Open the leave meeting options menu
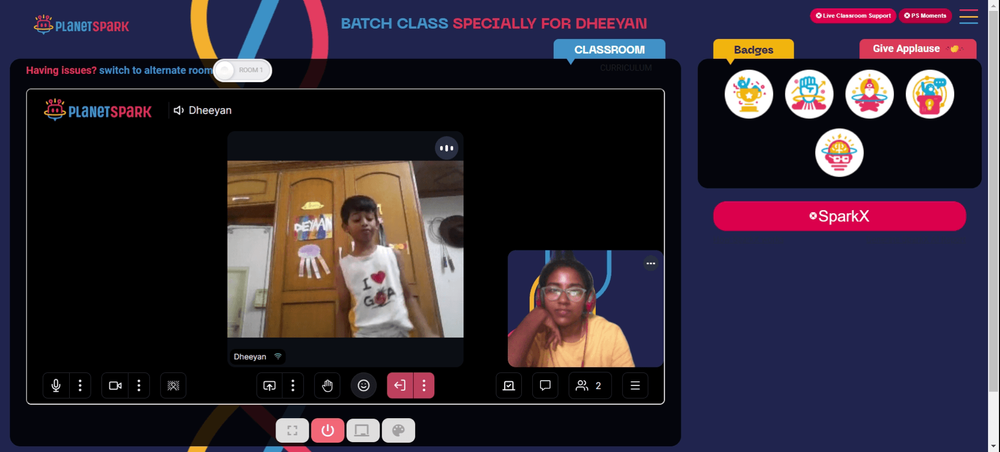Screen dimensions: 1000x452 (x=424, y=386)
